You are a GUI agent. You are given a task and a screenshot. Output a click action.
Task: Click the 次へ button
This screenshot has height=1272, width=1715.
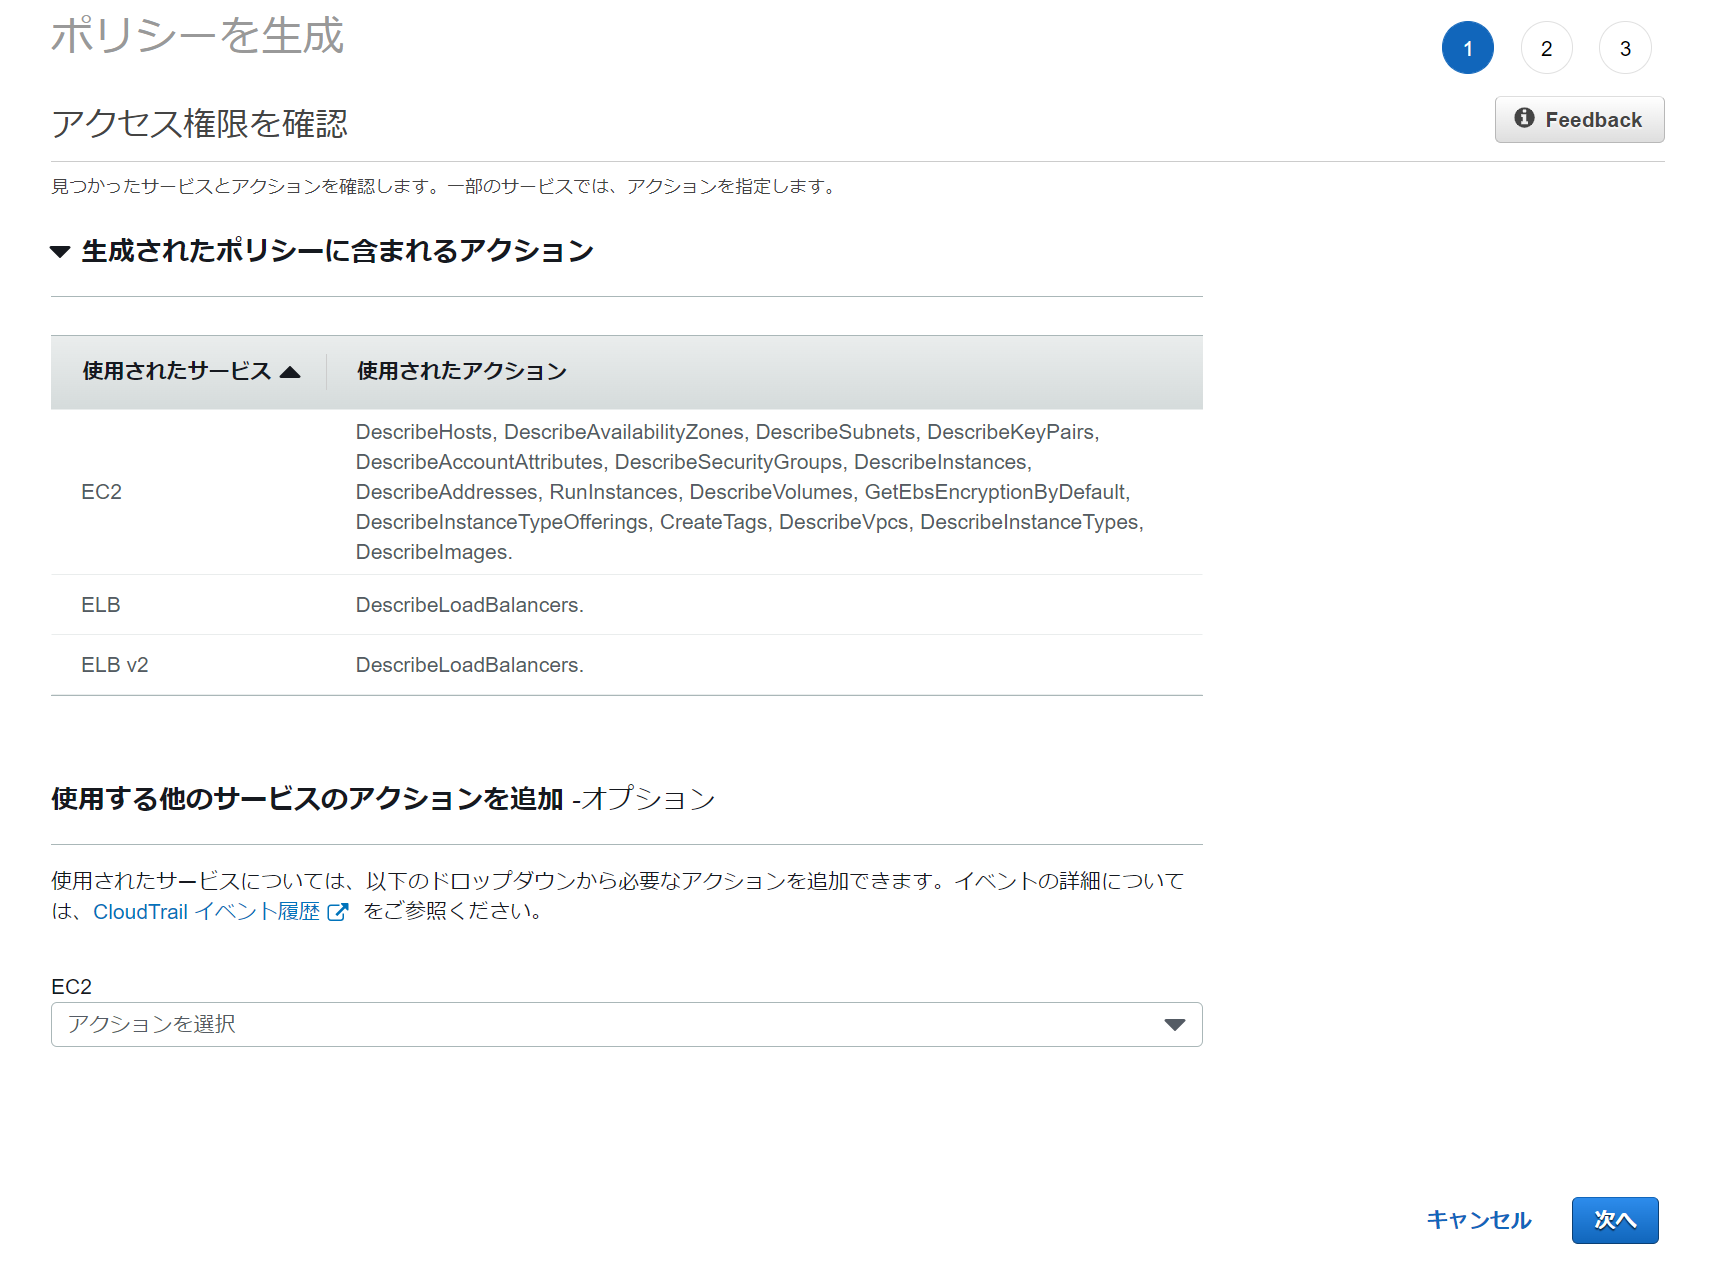pyautogui.click(x=1615, y=1220)
